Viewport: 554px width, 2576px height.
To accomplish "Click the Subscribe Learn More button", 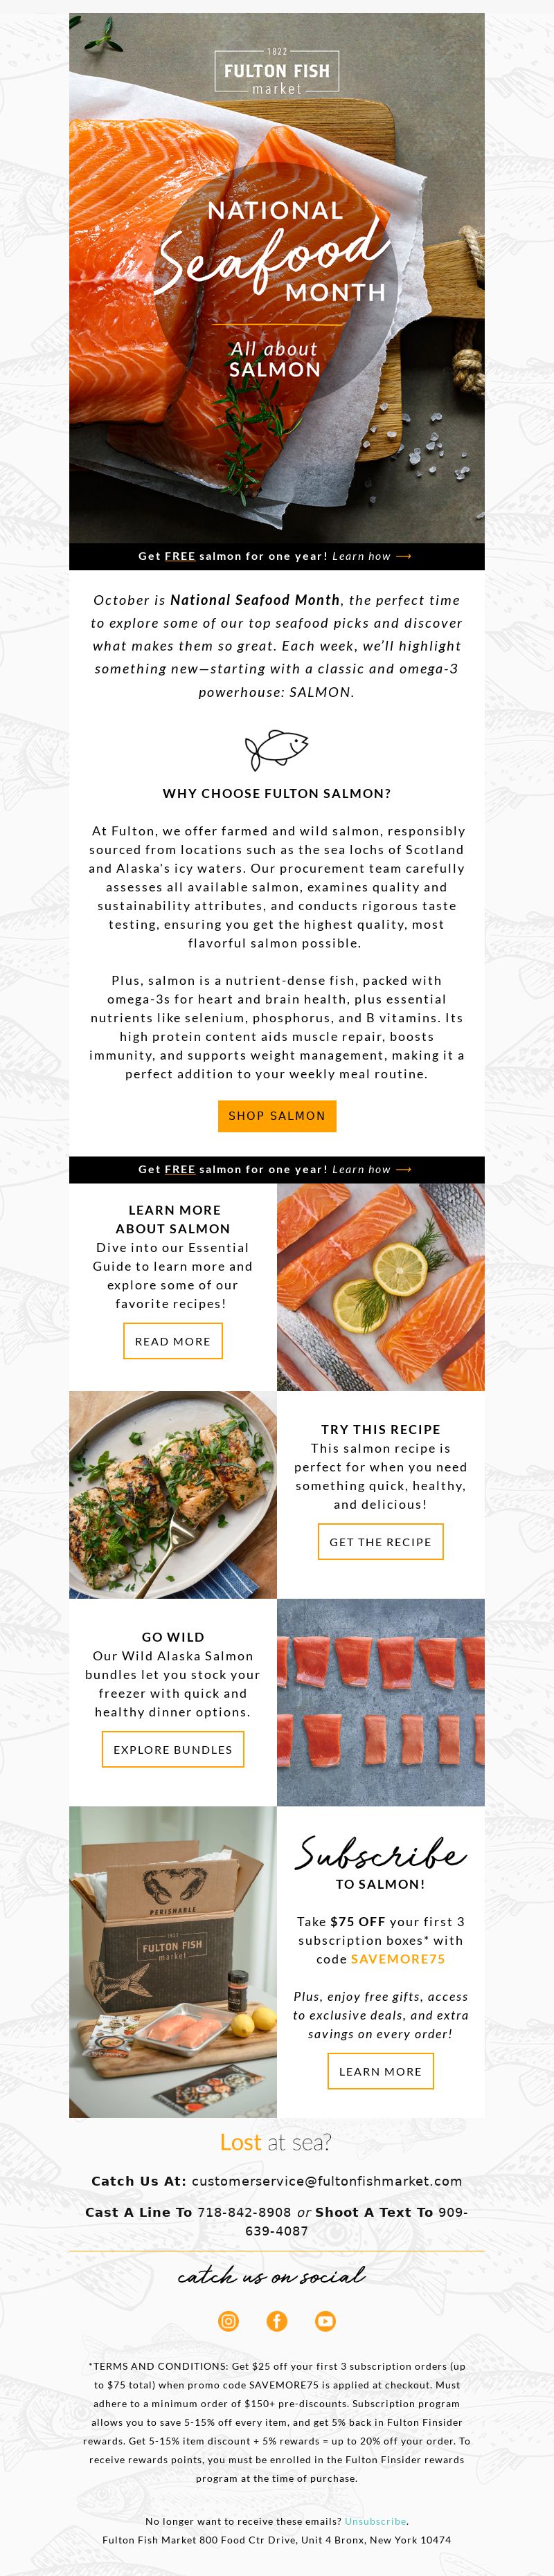I will click(x=380, y=2071).
